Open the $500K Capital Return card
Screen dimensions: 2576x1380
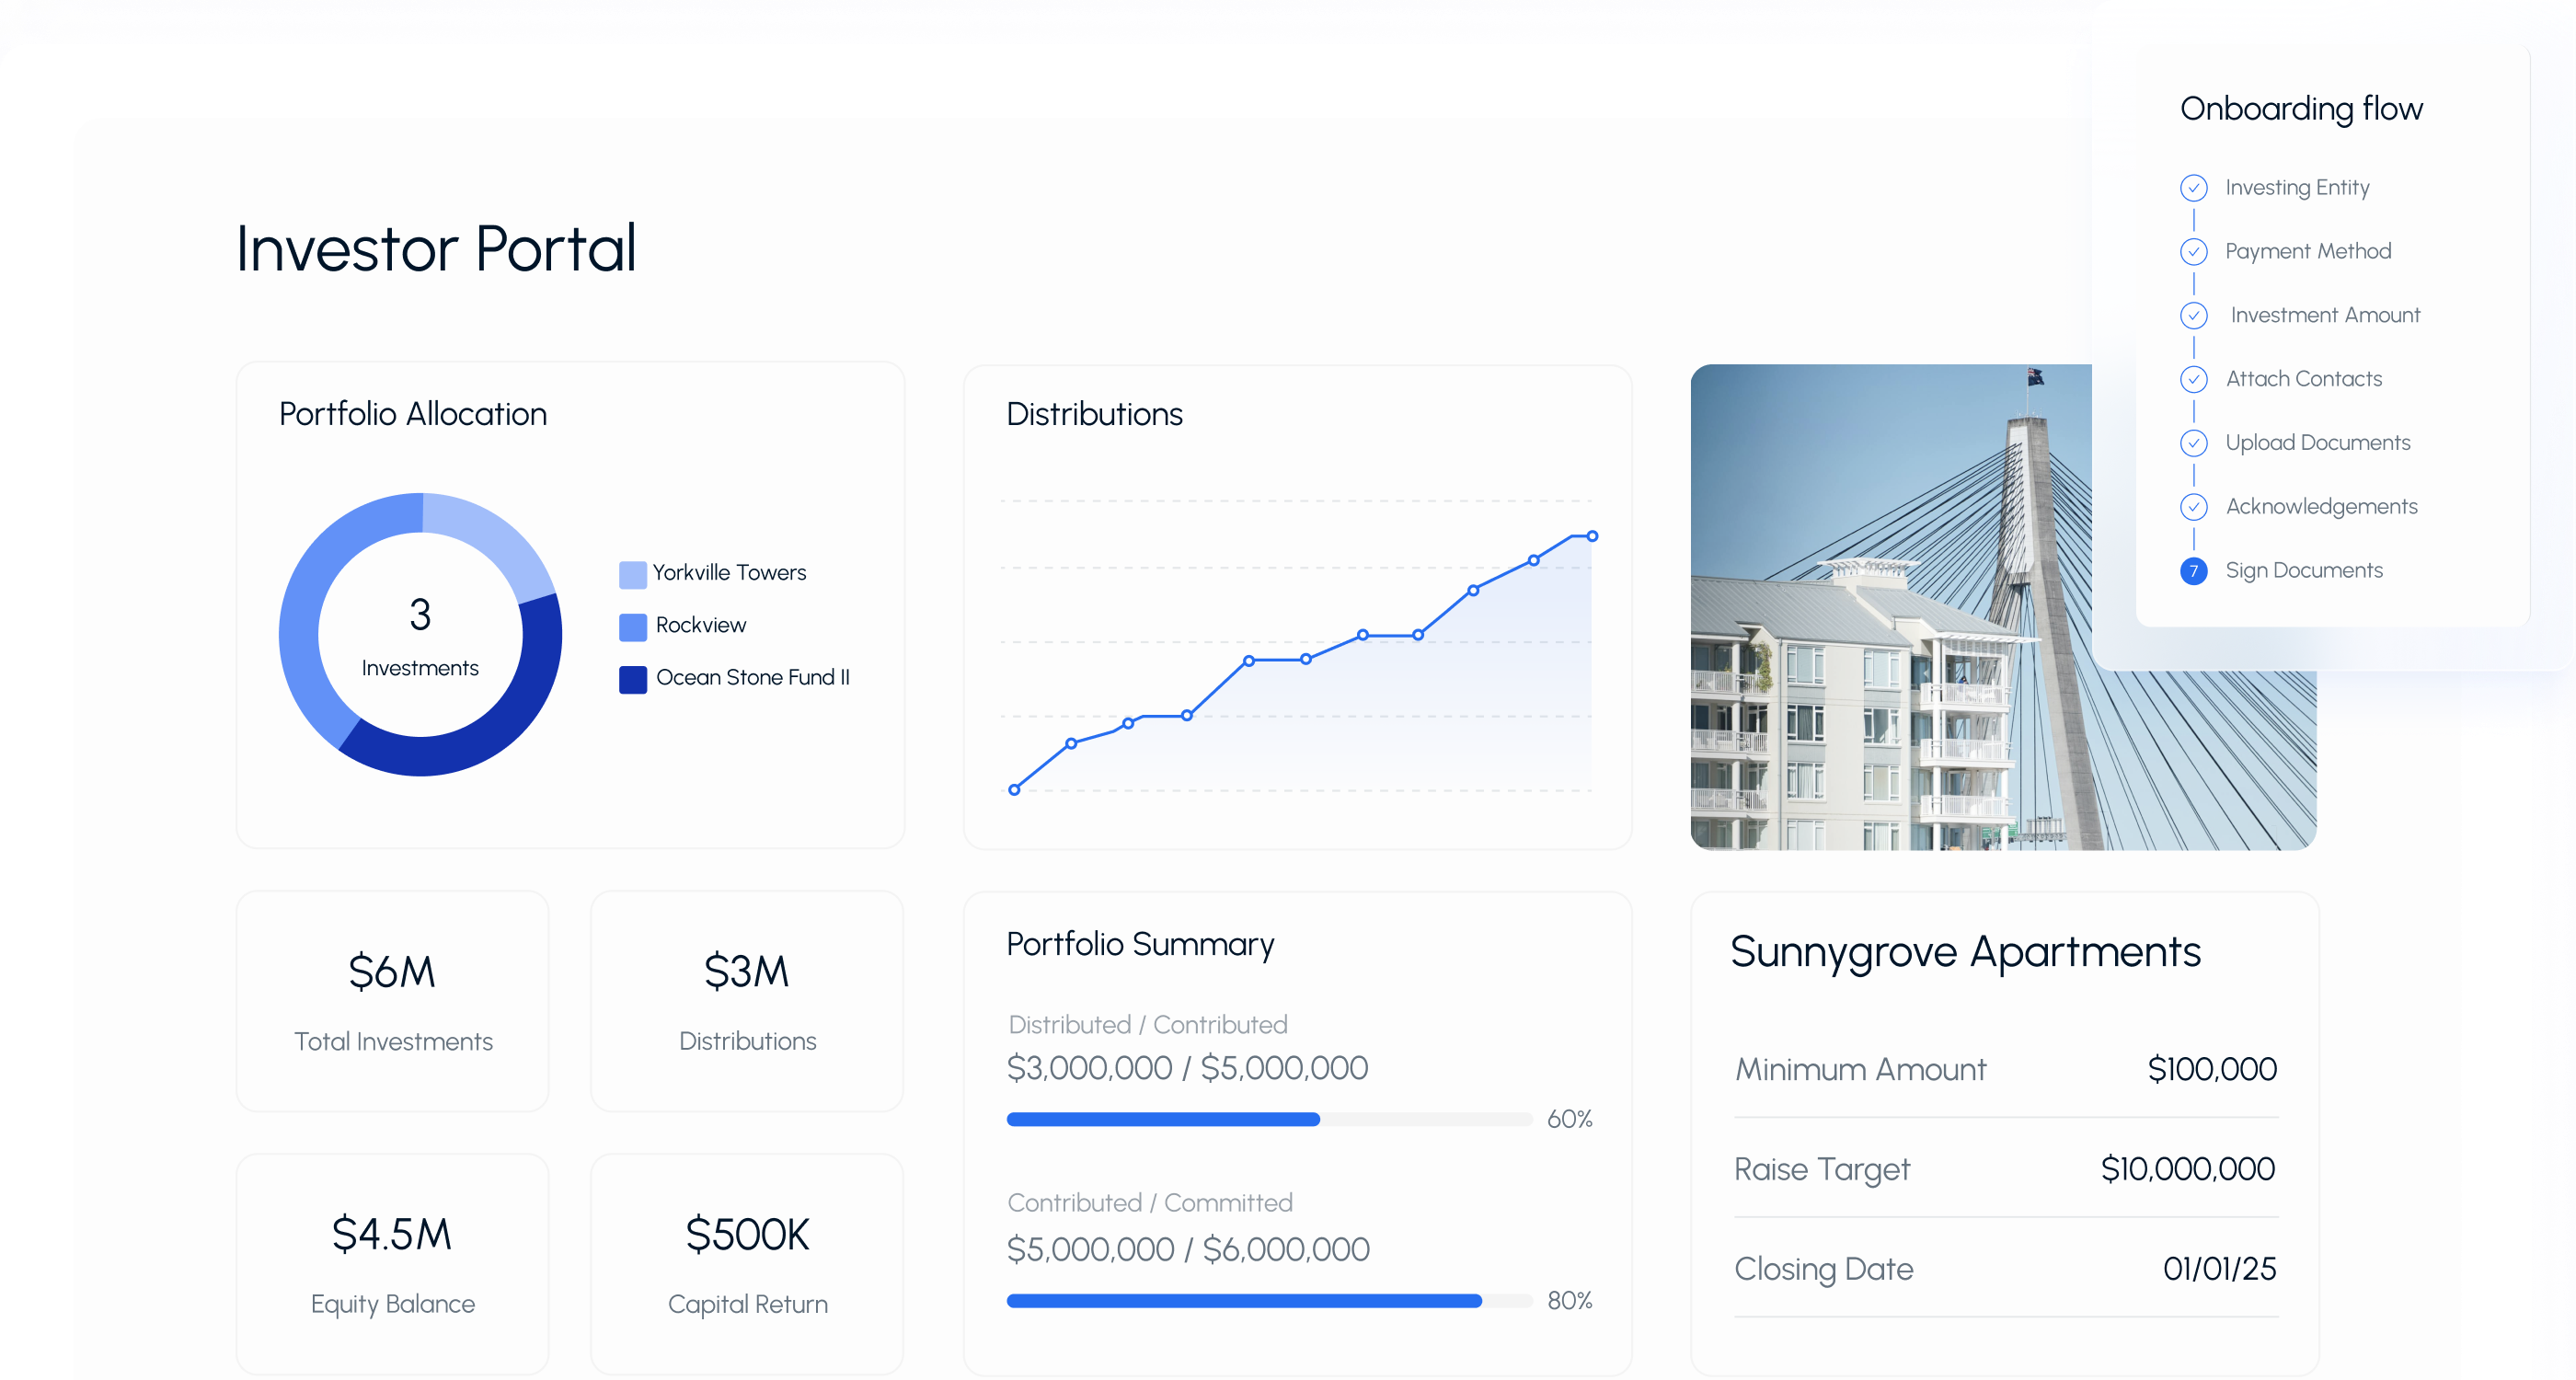(747, 1264)
